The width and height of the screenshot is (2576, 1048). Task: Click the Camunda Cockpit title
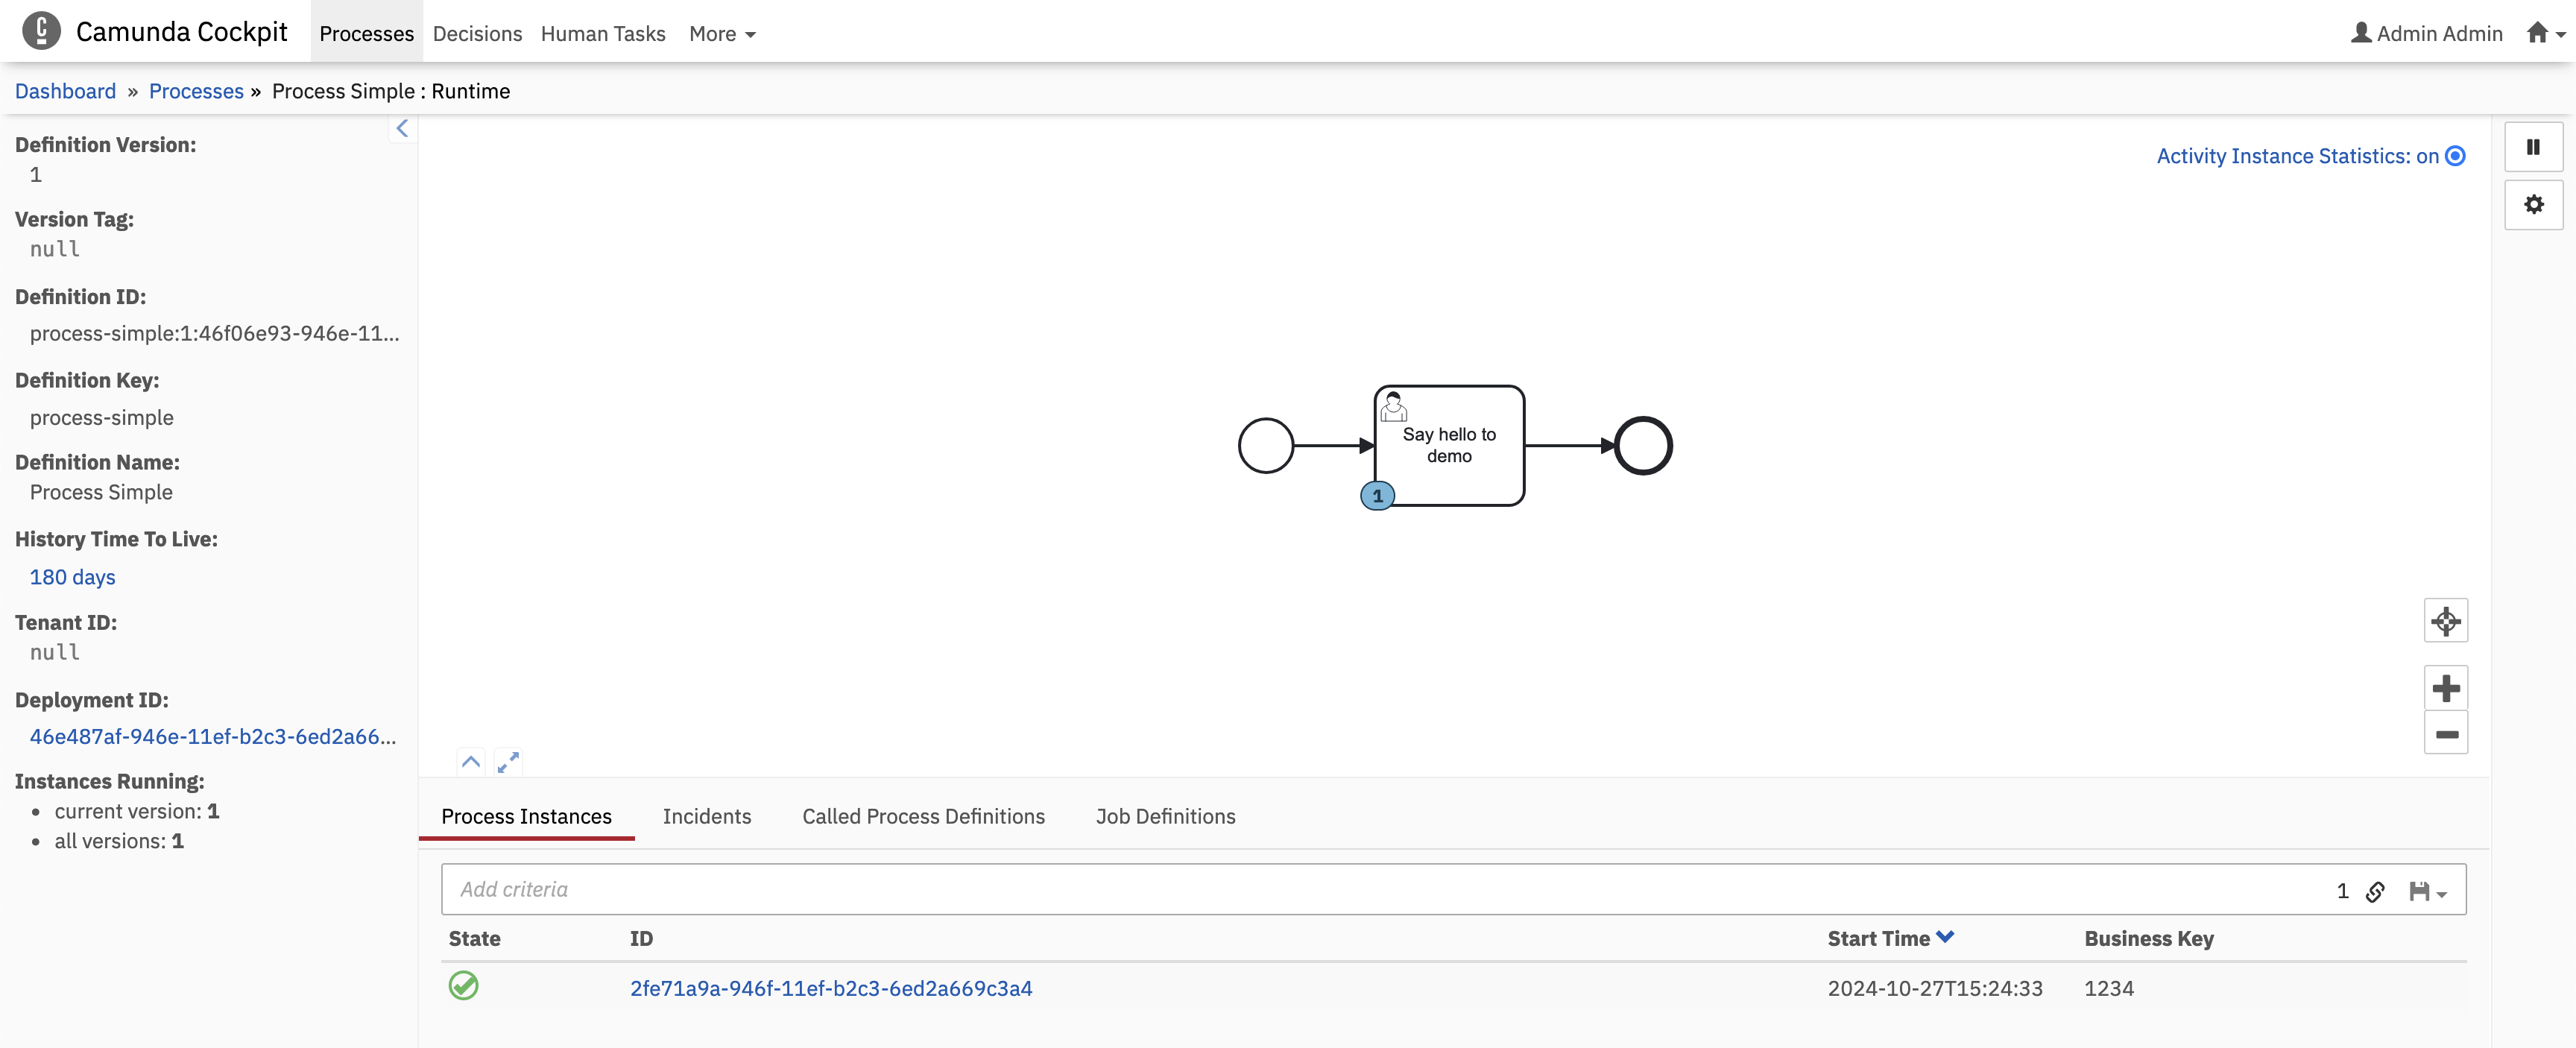[x=181, y=32]
